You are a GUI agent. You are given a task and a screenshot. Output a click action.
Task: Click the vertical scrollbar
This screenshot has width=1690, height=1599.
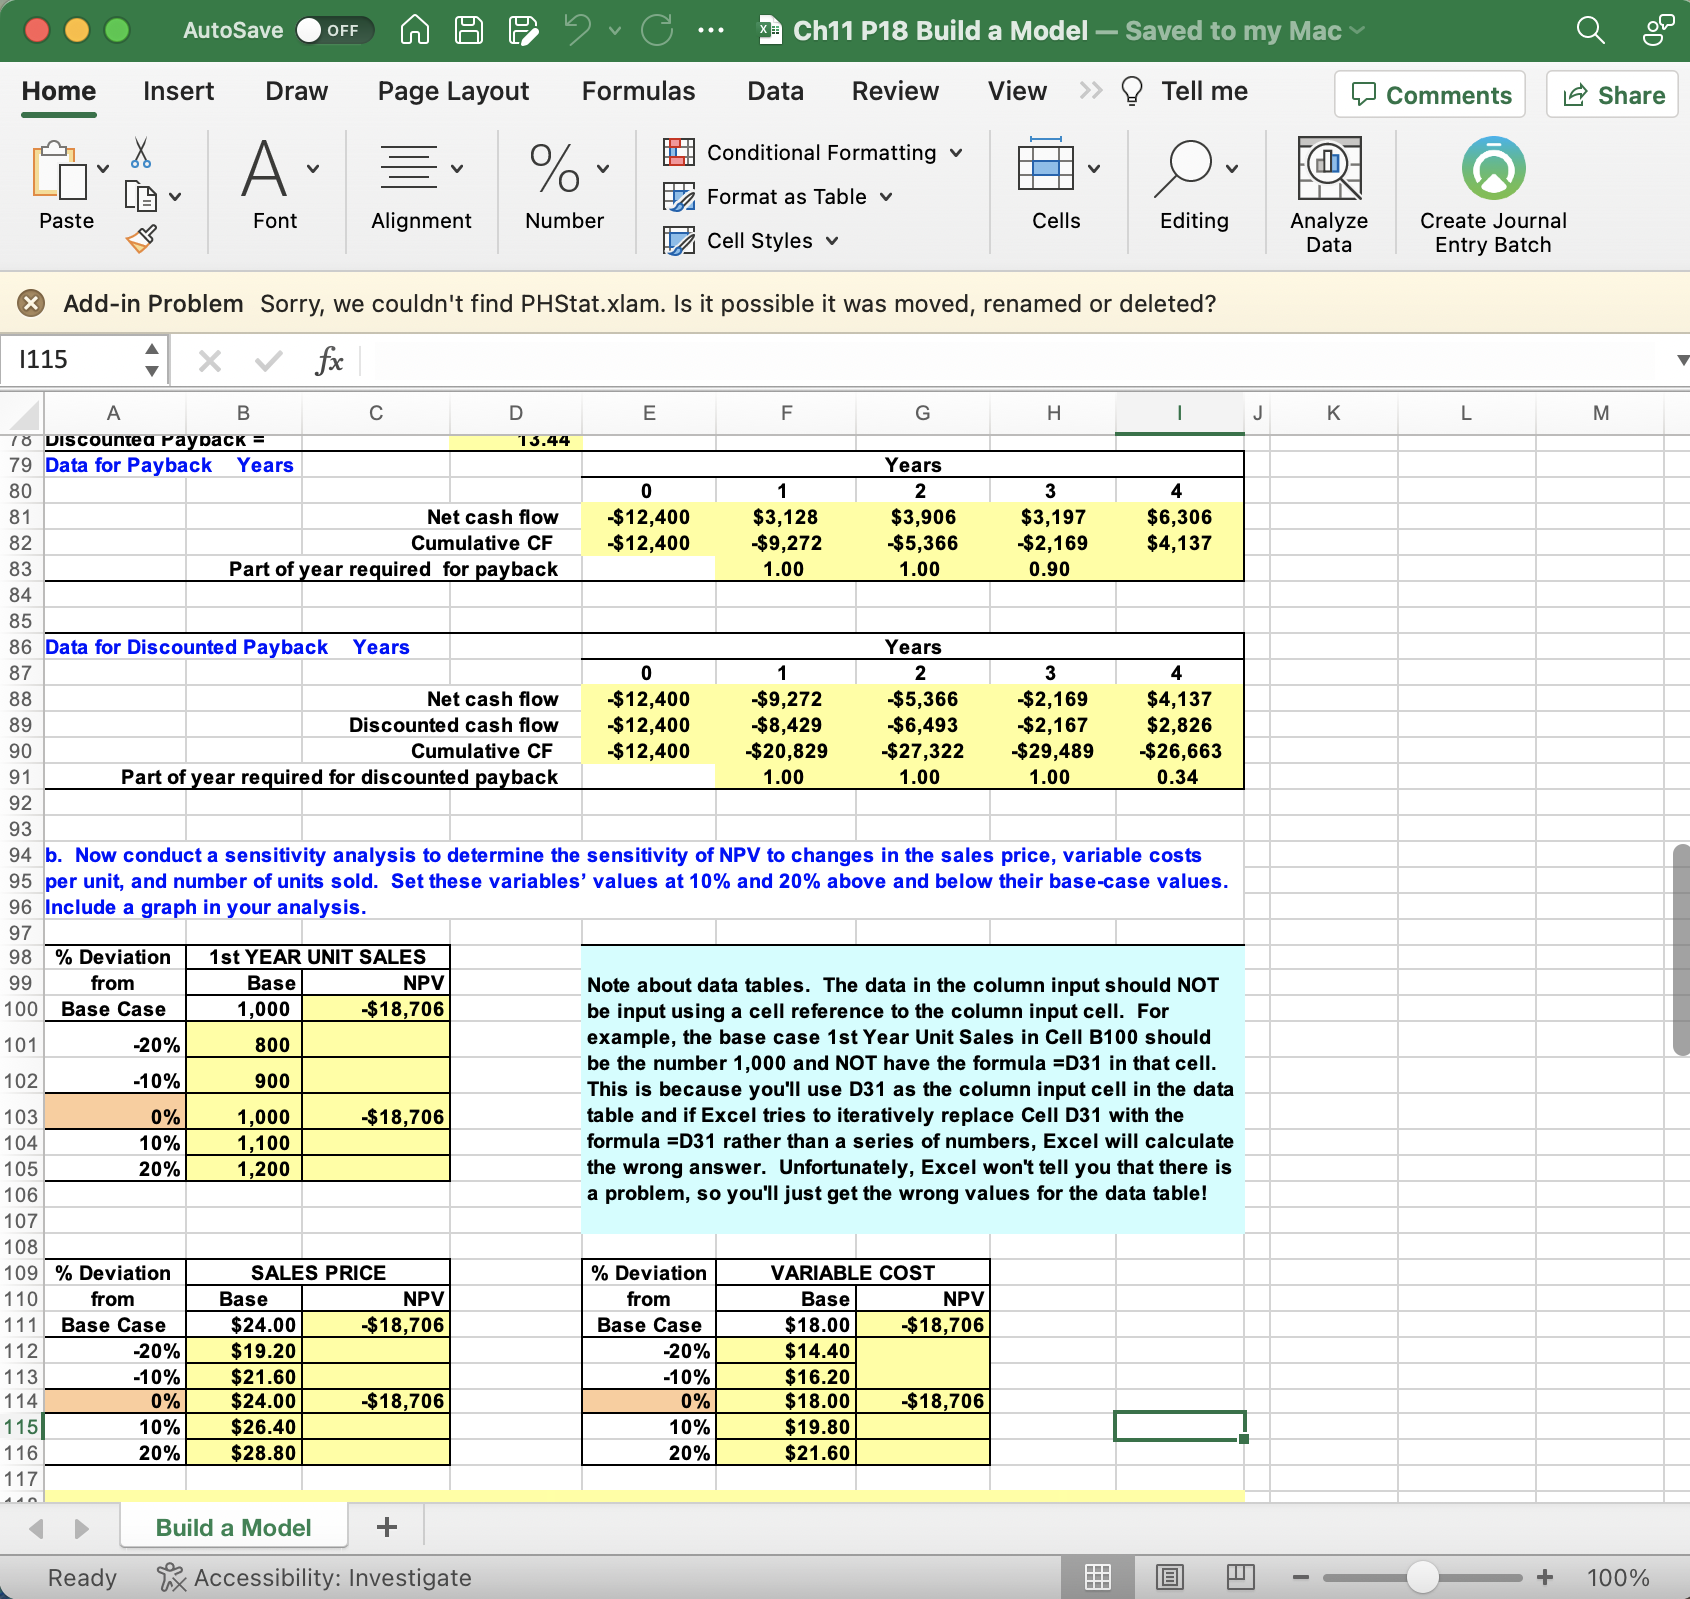point(1678,960)
